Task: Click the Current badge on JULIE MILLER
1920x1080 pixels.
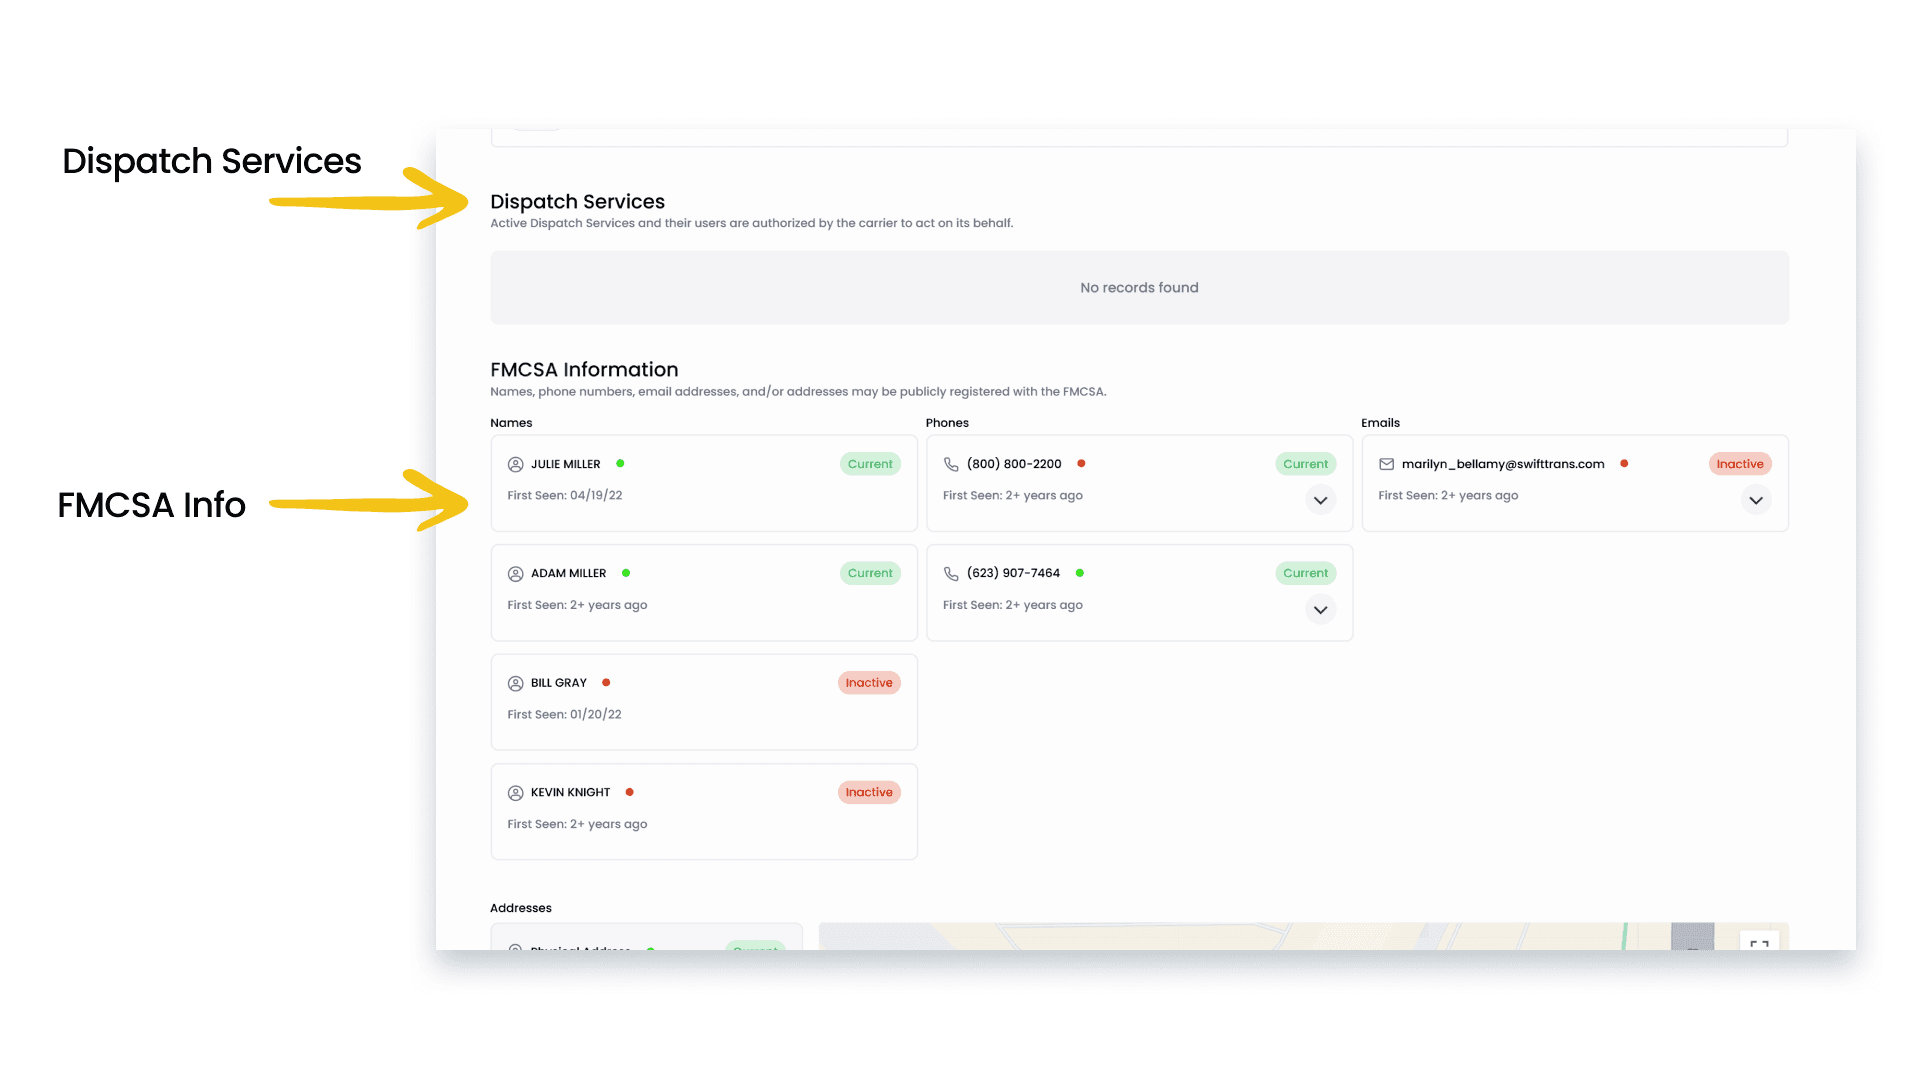Action: (x=870, y=464)
